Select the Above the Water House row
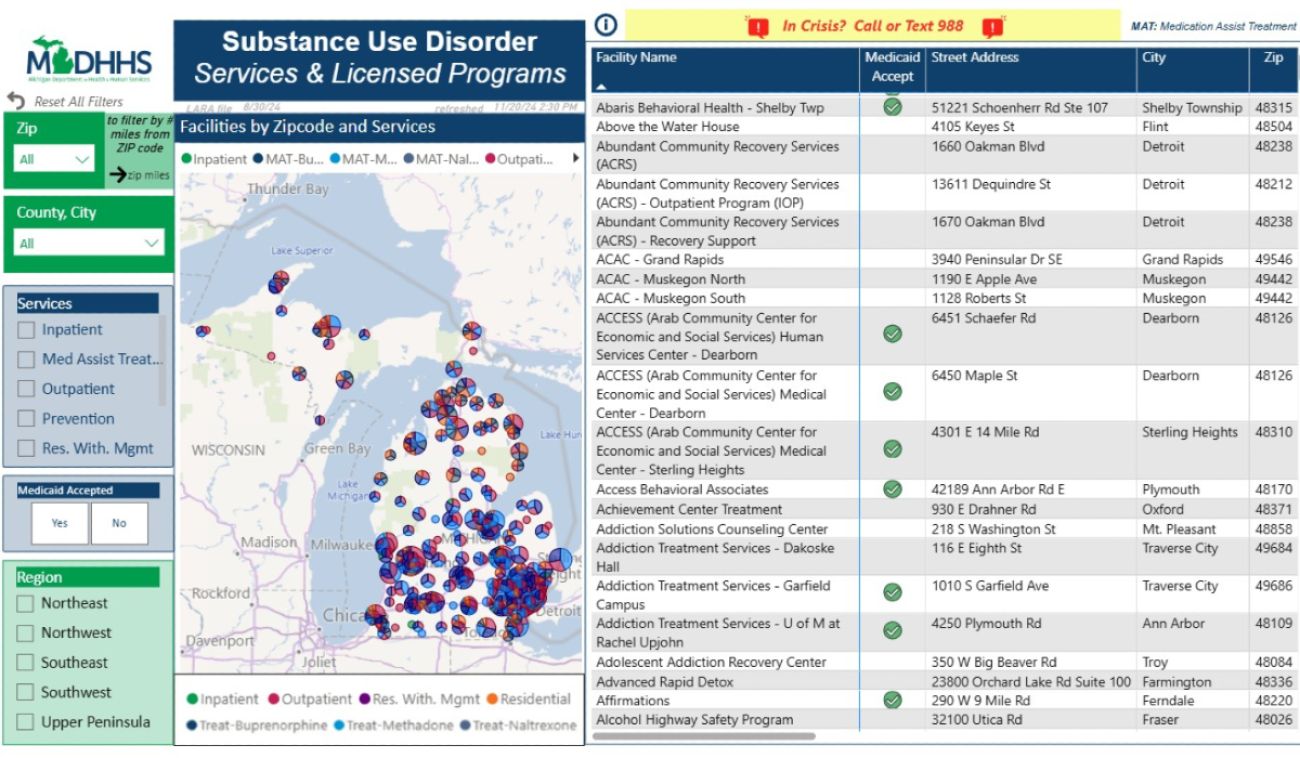 pyautogui.click(x=944, y=127)
